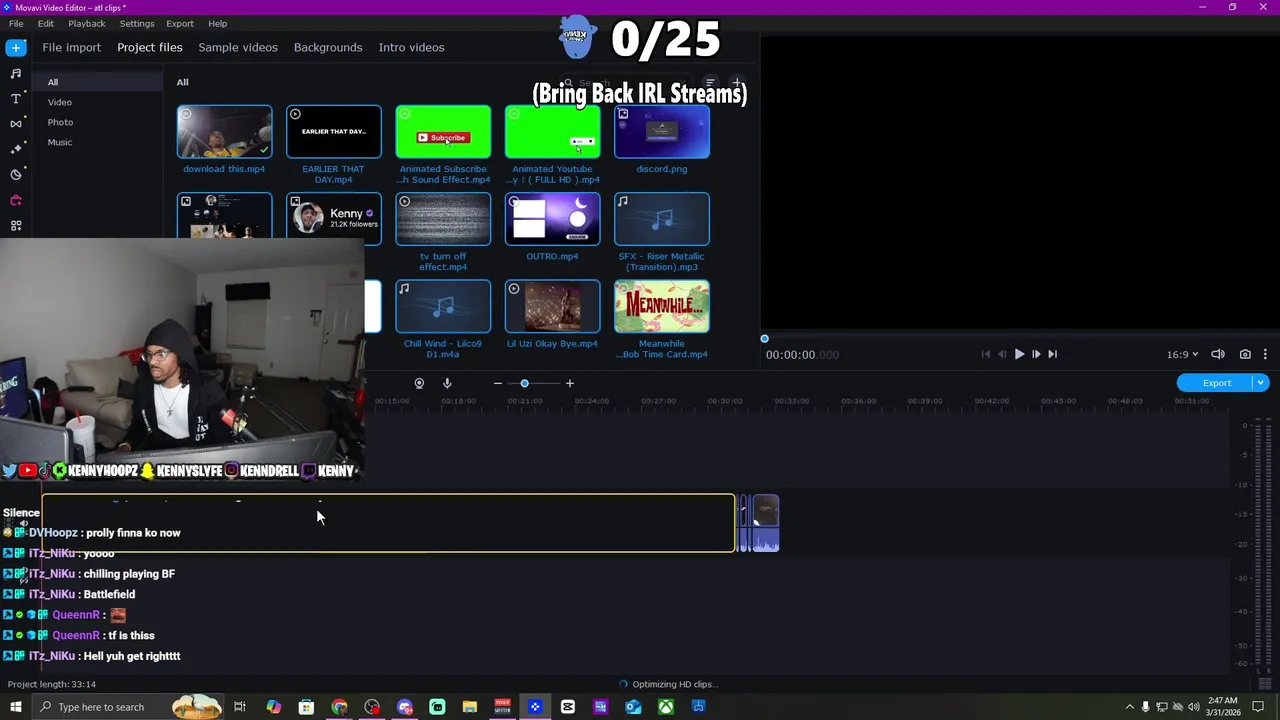Select SFX Riser Metallic Transition.mp3 file

click(x=662, y=219)
